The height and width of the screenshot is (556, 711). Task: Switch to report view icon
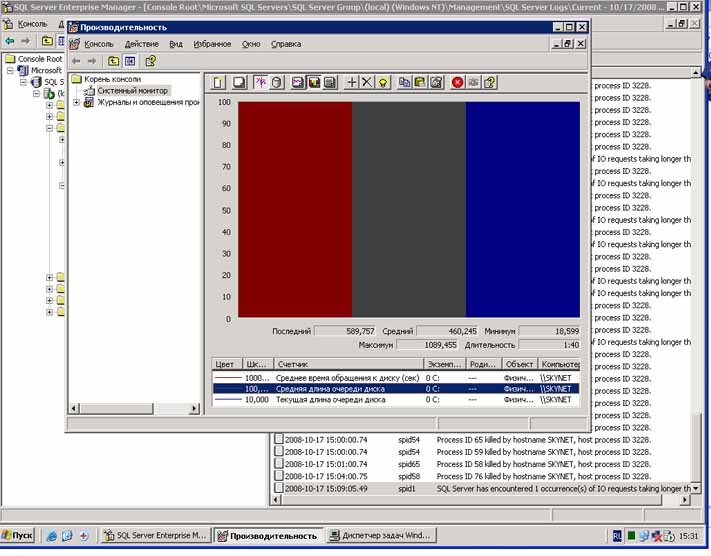330,82
